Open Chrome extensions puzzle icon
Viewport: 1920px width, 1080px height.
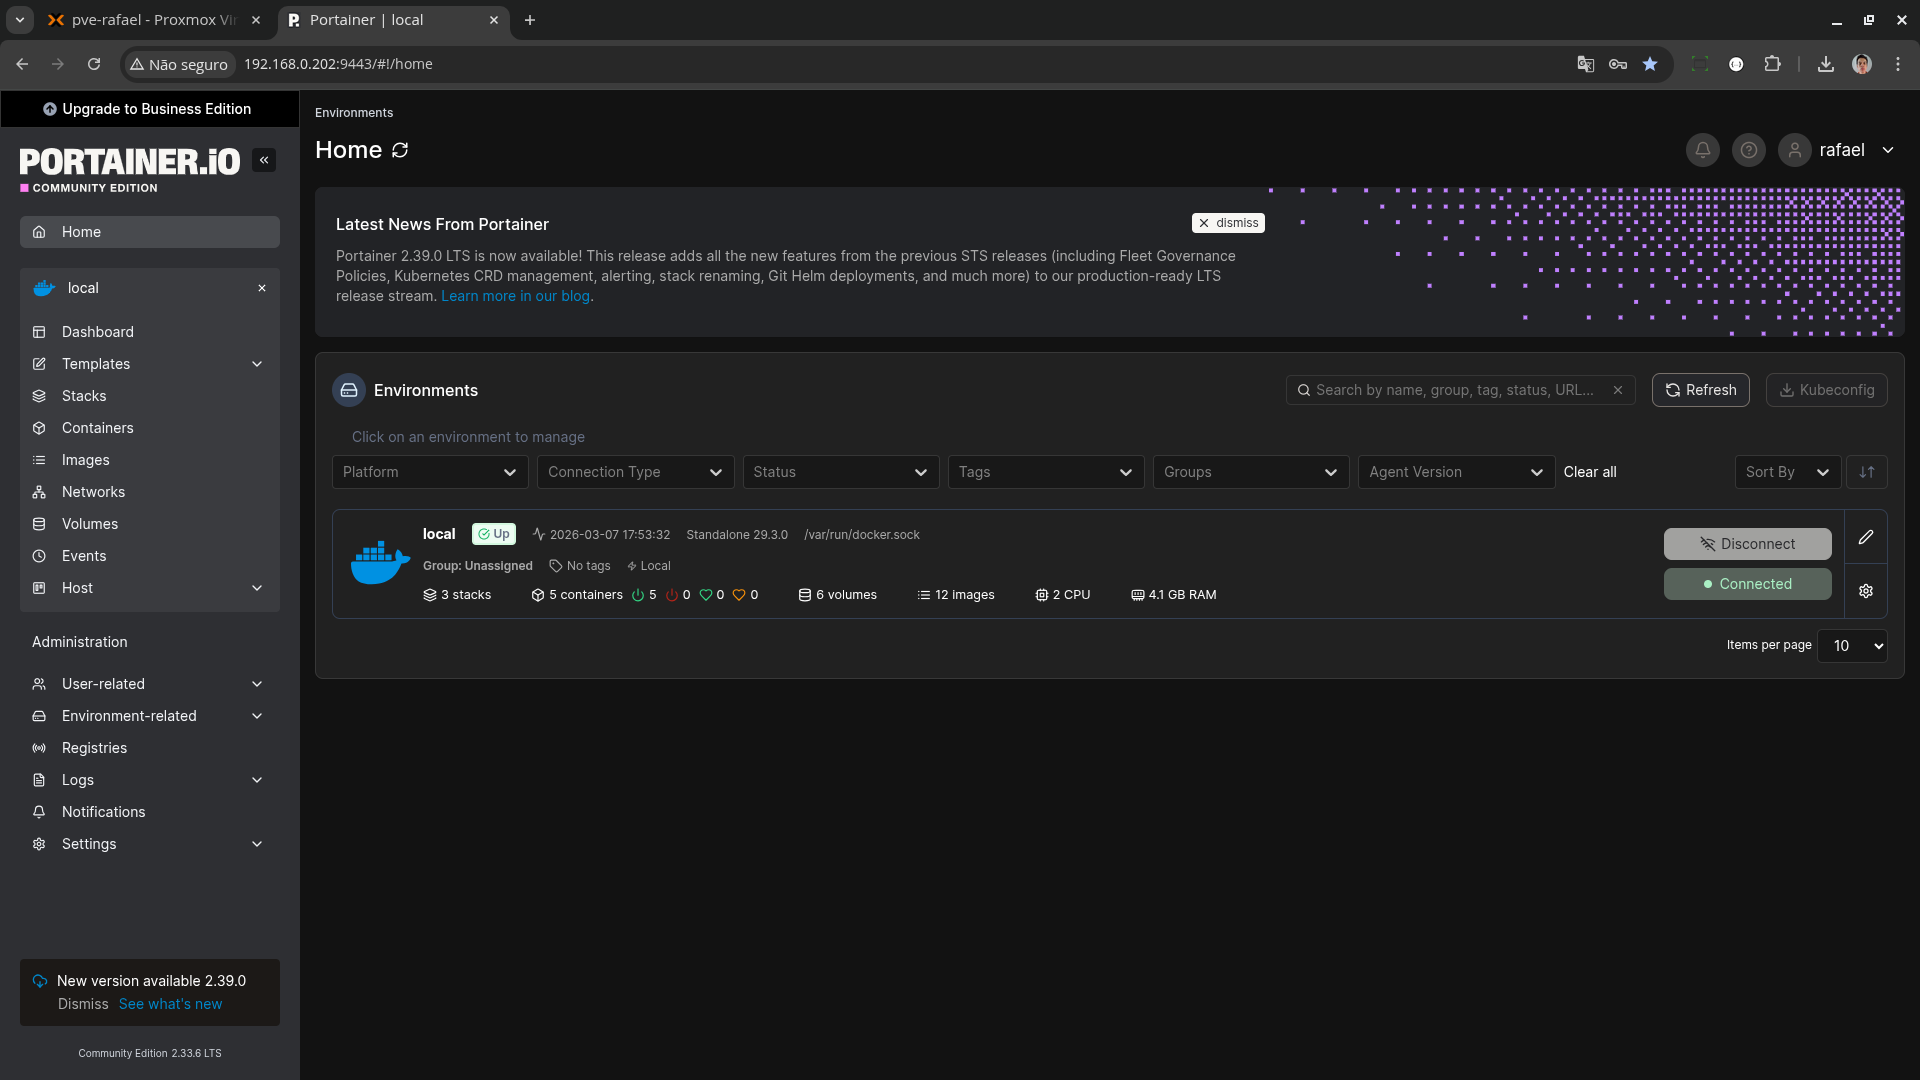tap(1772, 64)
